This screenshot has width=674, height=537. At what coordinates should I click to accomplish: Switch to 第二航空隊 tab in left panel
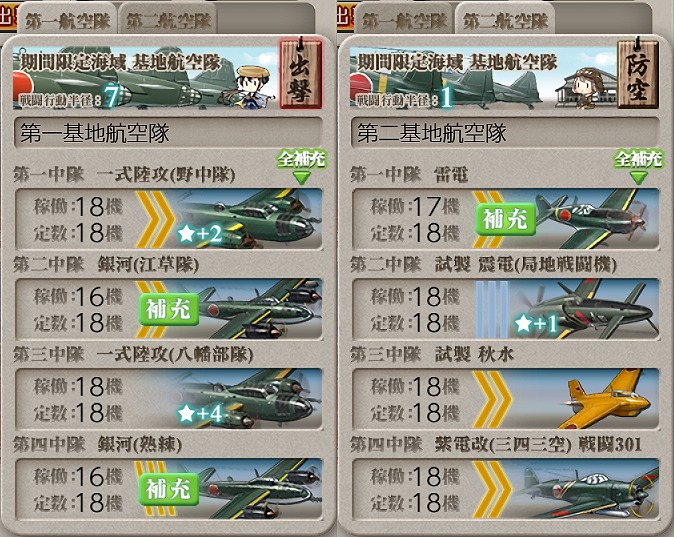(x=168, y=20)
